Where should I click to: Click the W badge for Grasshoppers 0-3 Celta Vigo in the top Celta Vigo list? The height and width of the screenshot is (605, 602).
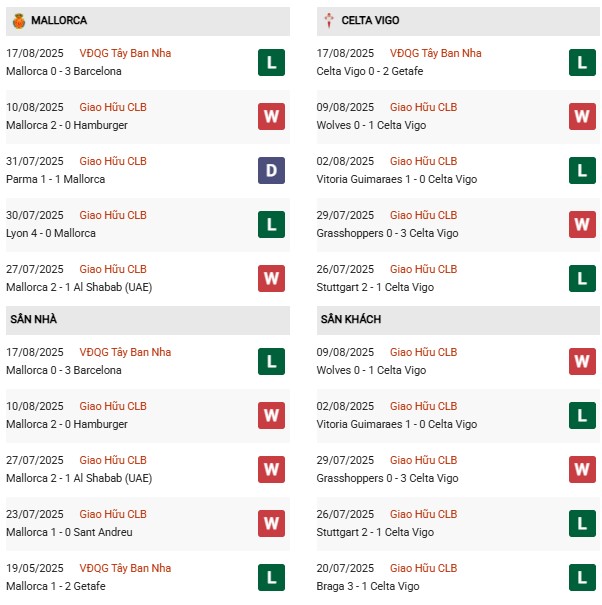tap(582, 225)
